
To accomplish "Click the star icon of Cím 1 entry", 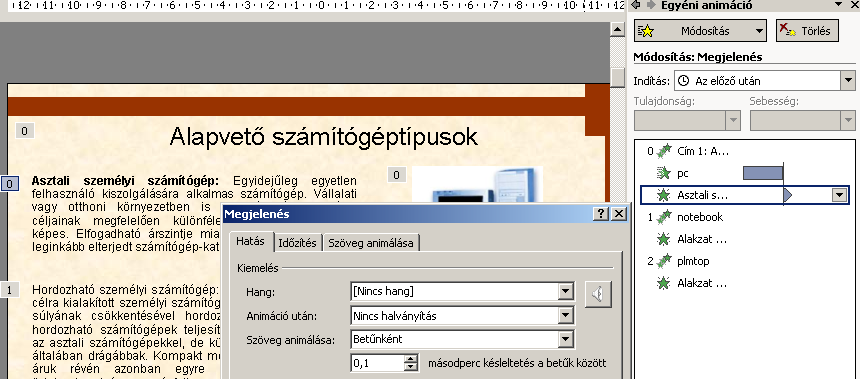I will point(664,151).
